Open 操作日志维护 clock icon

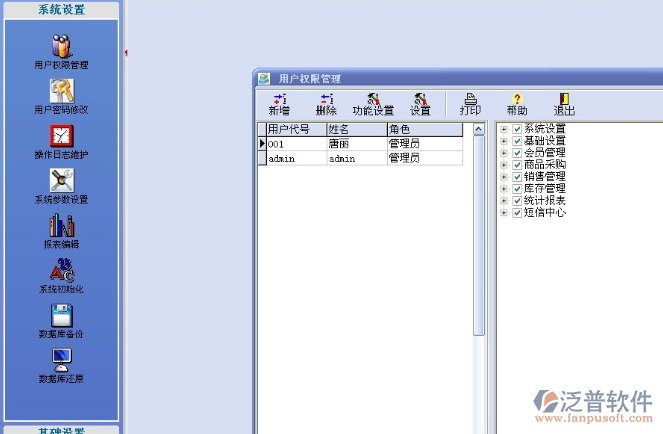click(61, 137)
